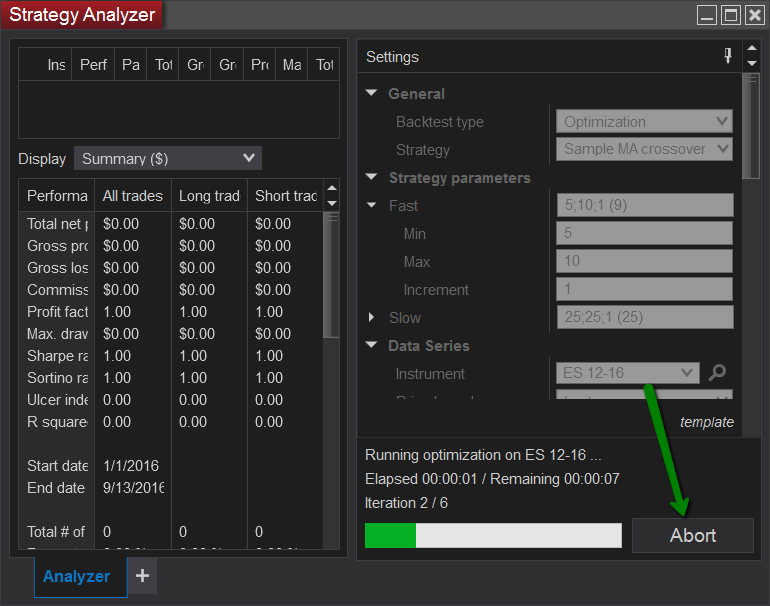
Task: Open the template link
Action: click(707, 422)
